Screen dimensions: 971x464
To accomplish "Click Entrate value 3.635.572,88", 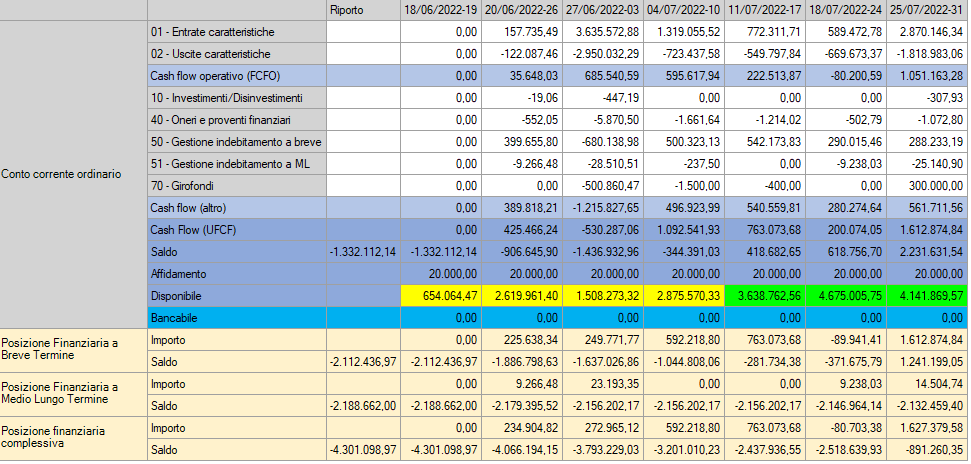I will tap(603, 32).
